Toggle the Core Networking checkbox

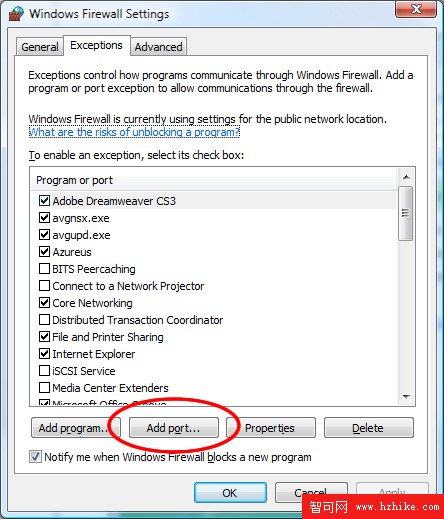pos(44,303)
